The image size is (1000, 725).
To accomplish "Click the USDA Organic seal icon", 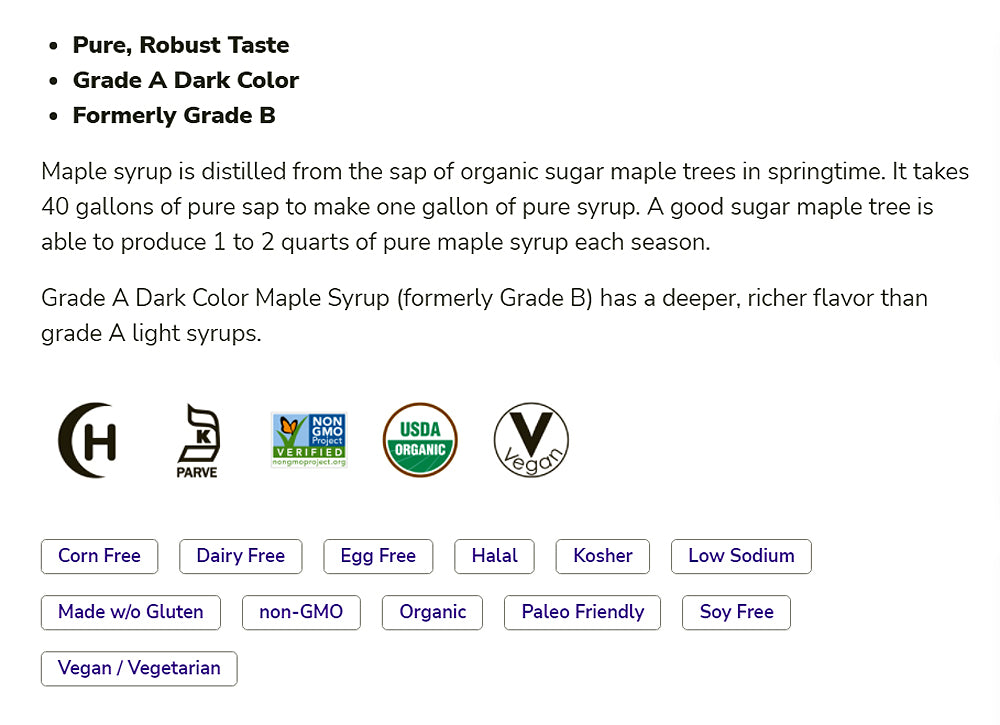I will coord(420,440).
